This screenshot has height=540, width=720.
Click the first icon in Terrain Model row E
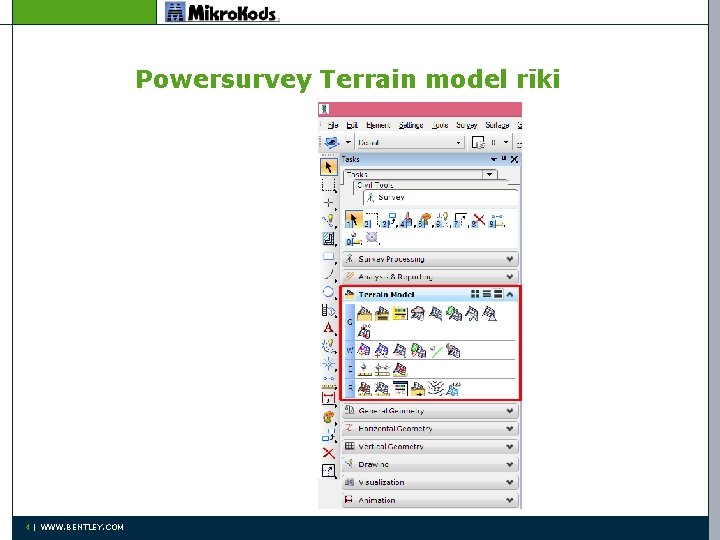pyautogui.click(x=365, y=369)
